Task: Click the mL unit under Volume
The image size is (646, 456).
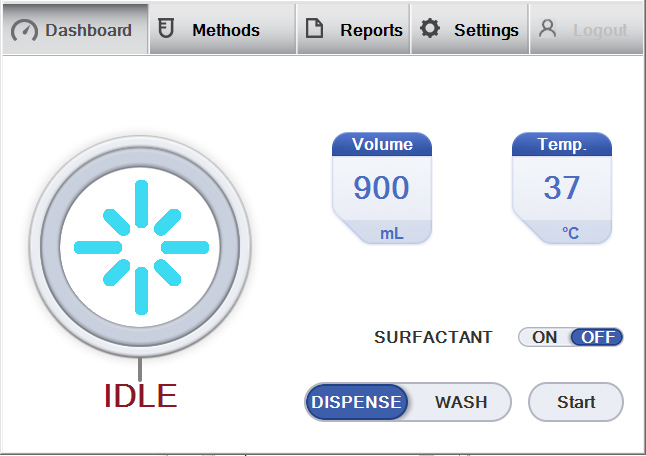Action: coord(393,233)
